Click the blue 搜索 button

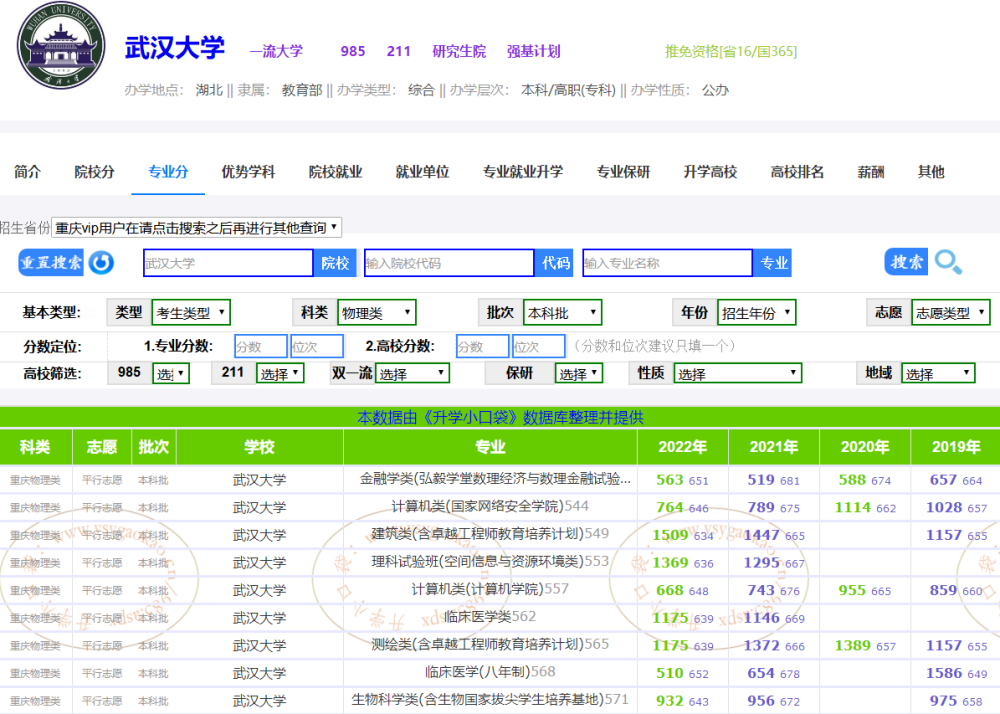906,262
